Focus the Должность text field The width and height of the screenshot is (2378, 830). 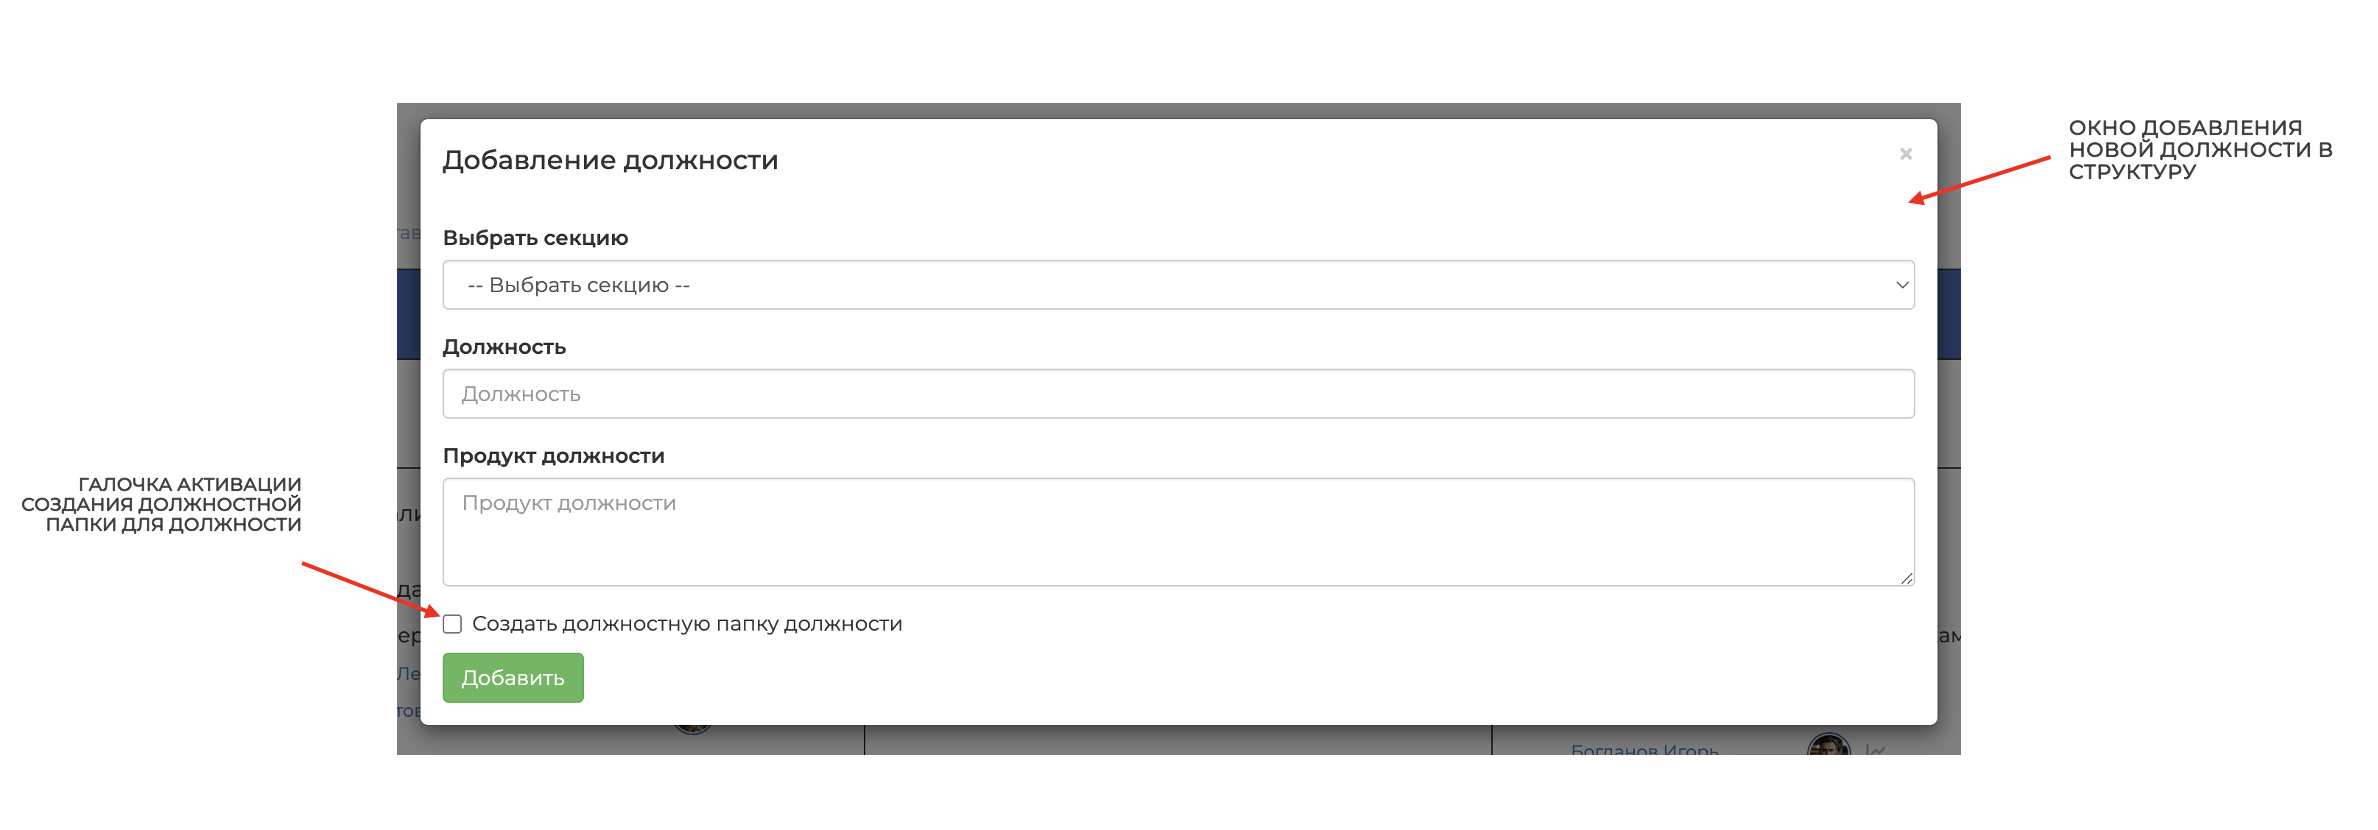click(1178, 394)
